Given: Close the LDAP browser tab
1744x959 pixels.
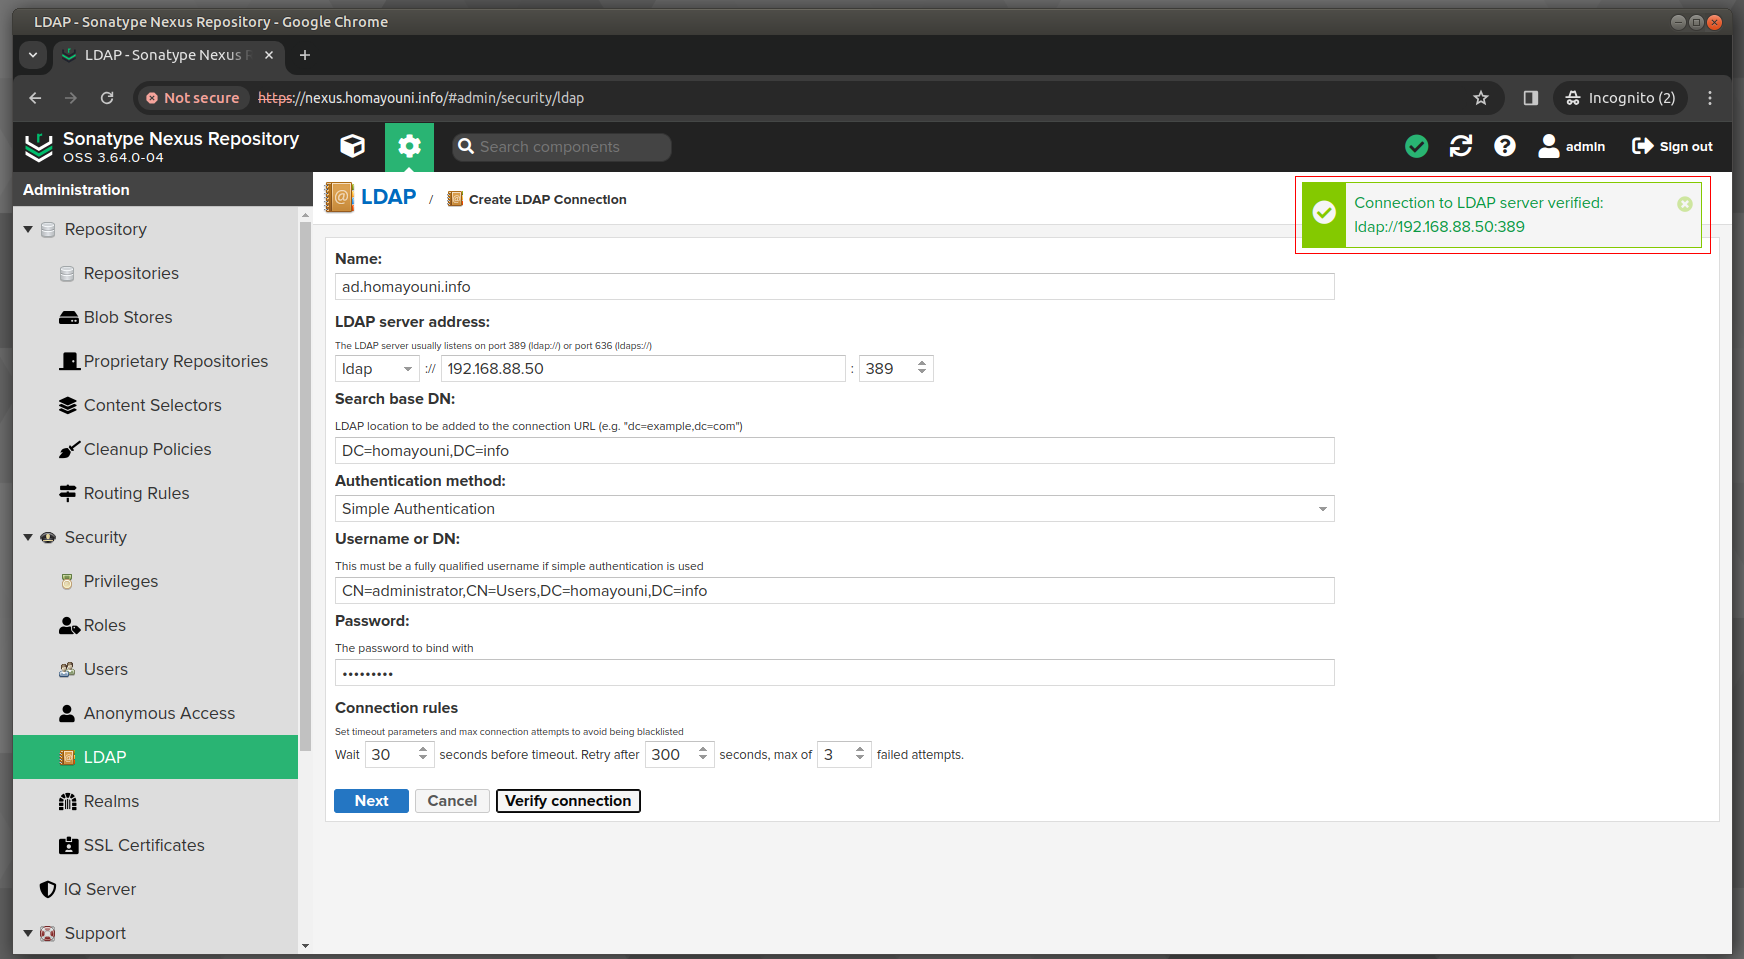Looking at the screenshot, I should coord(269,55).
